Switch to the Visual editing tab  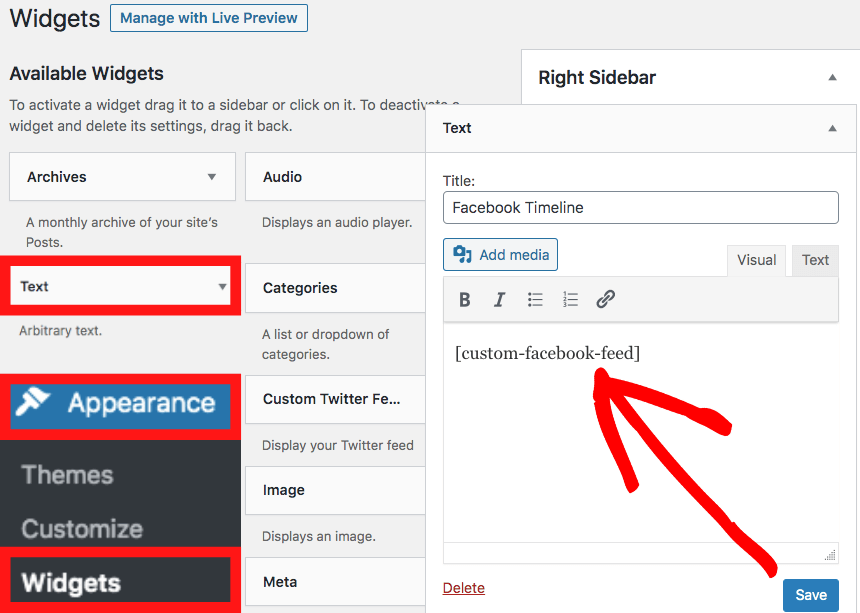point(756,260)
